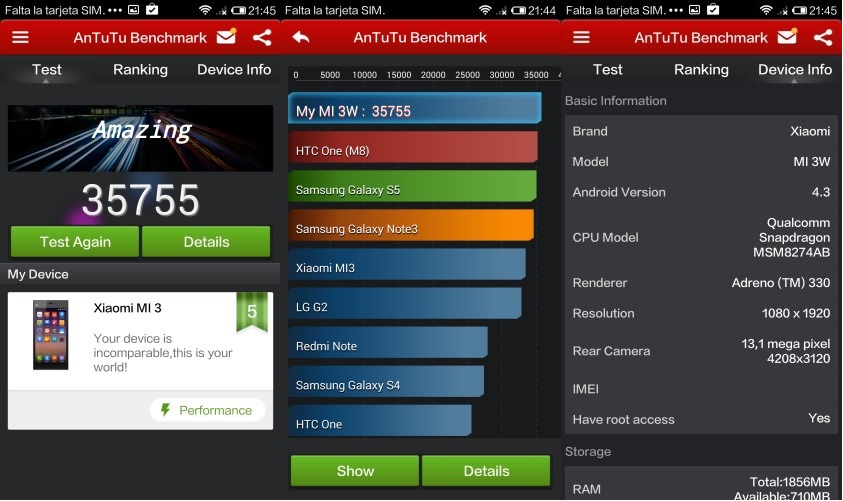This screenshot has width=843, height=501.
Task: Tap the share icon on the rightmost screen
Action: coord(823,38)
